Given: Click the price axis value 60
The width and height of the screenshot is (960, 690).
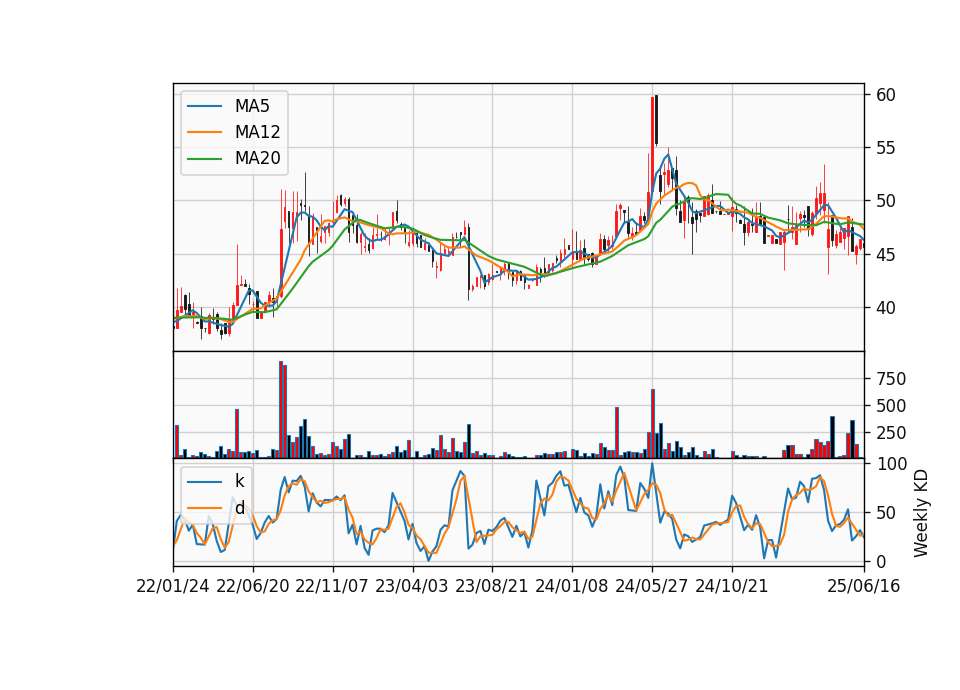Looking at the screenshot, I should coord(886,95).
